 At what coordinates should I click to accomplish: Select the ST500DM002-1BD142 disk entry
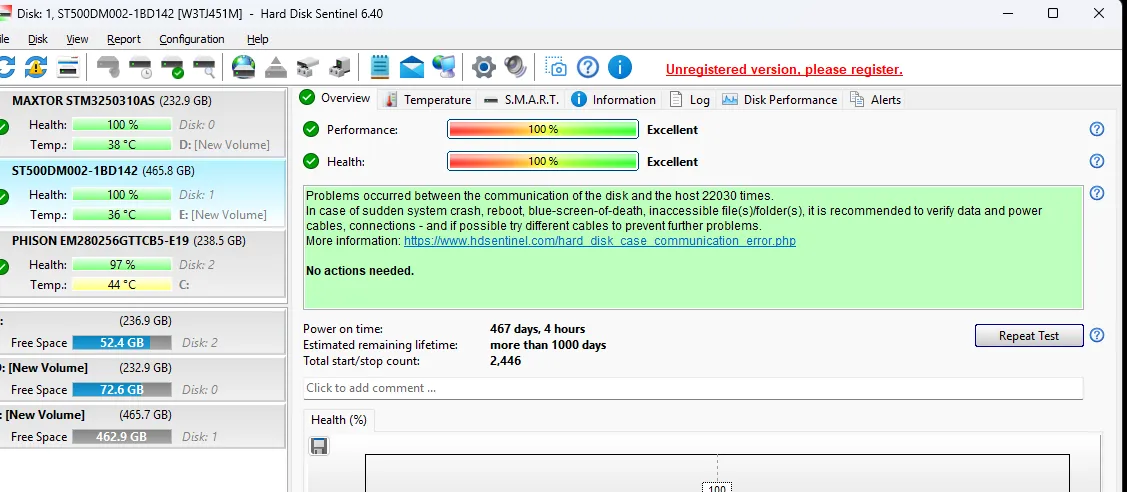point(142,192)
